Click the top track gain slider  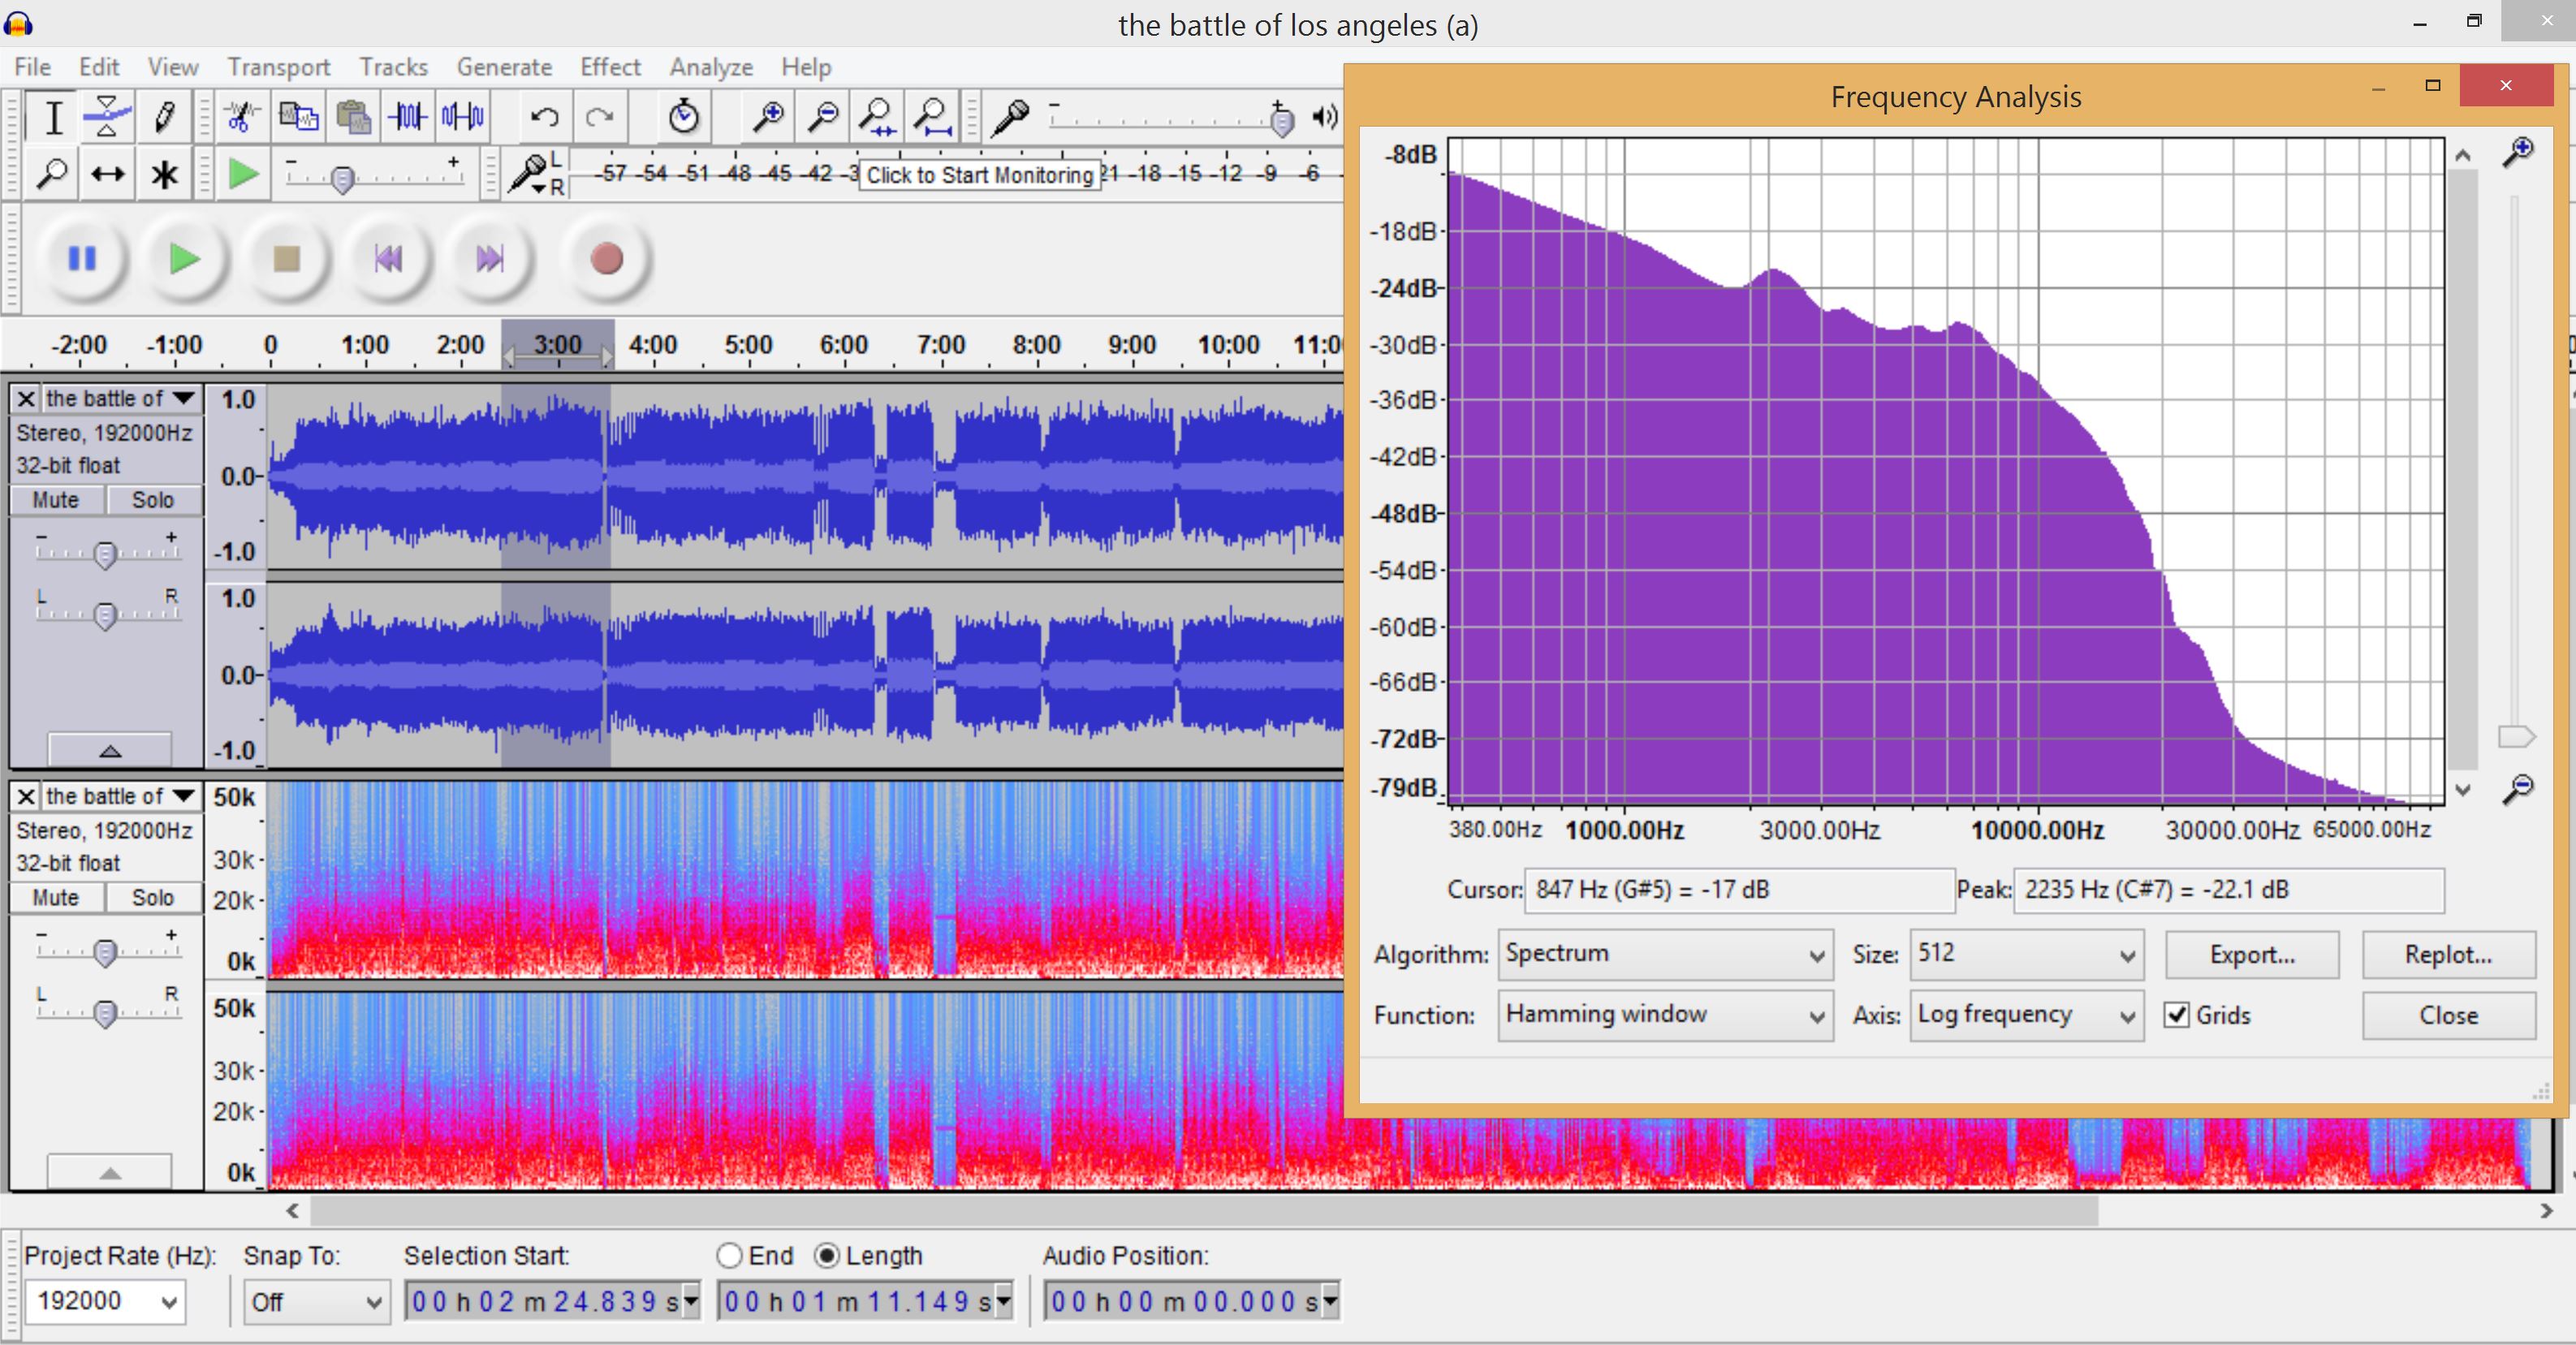[x=105, y=553]
